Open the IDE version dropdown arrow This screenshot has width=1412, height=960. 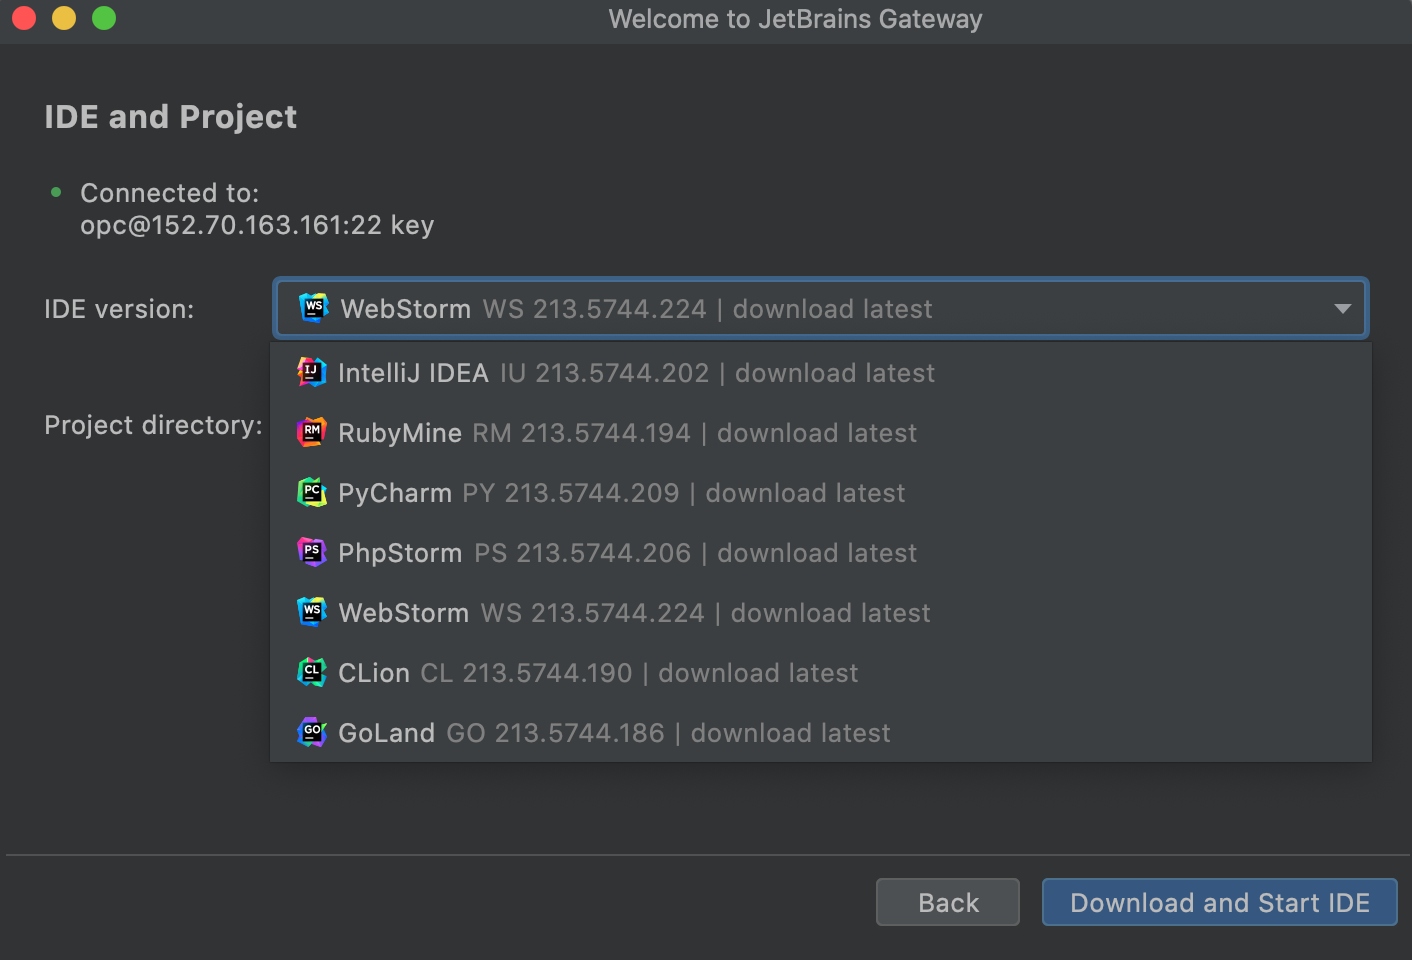pos(1341,308)
